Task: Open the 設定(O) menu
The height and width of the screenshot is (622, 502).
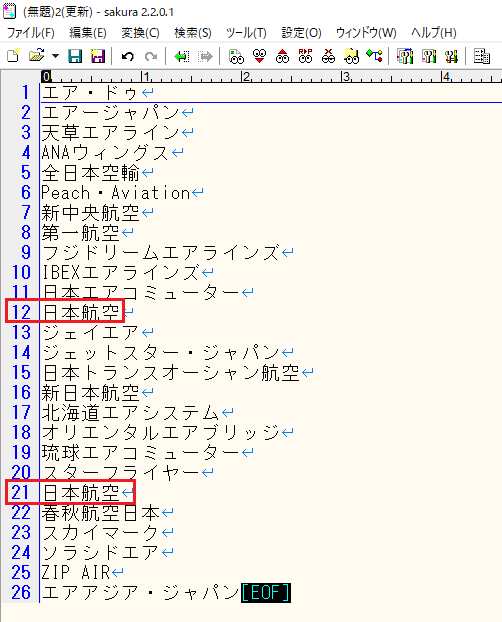Action: [x=301, y=33]
